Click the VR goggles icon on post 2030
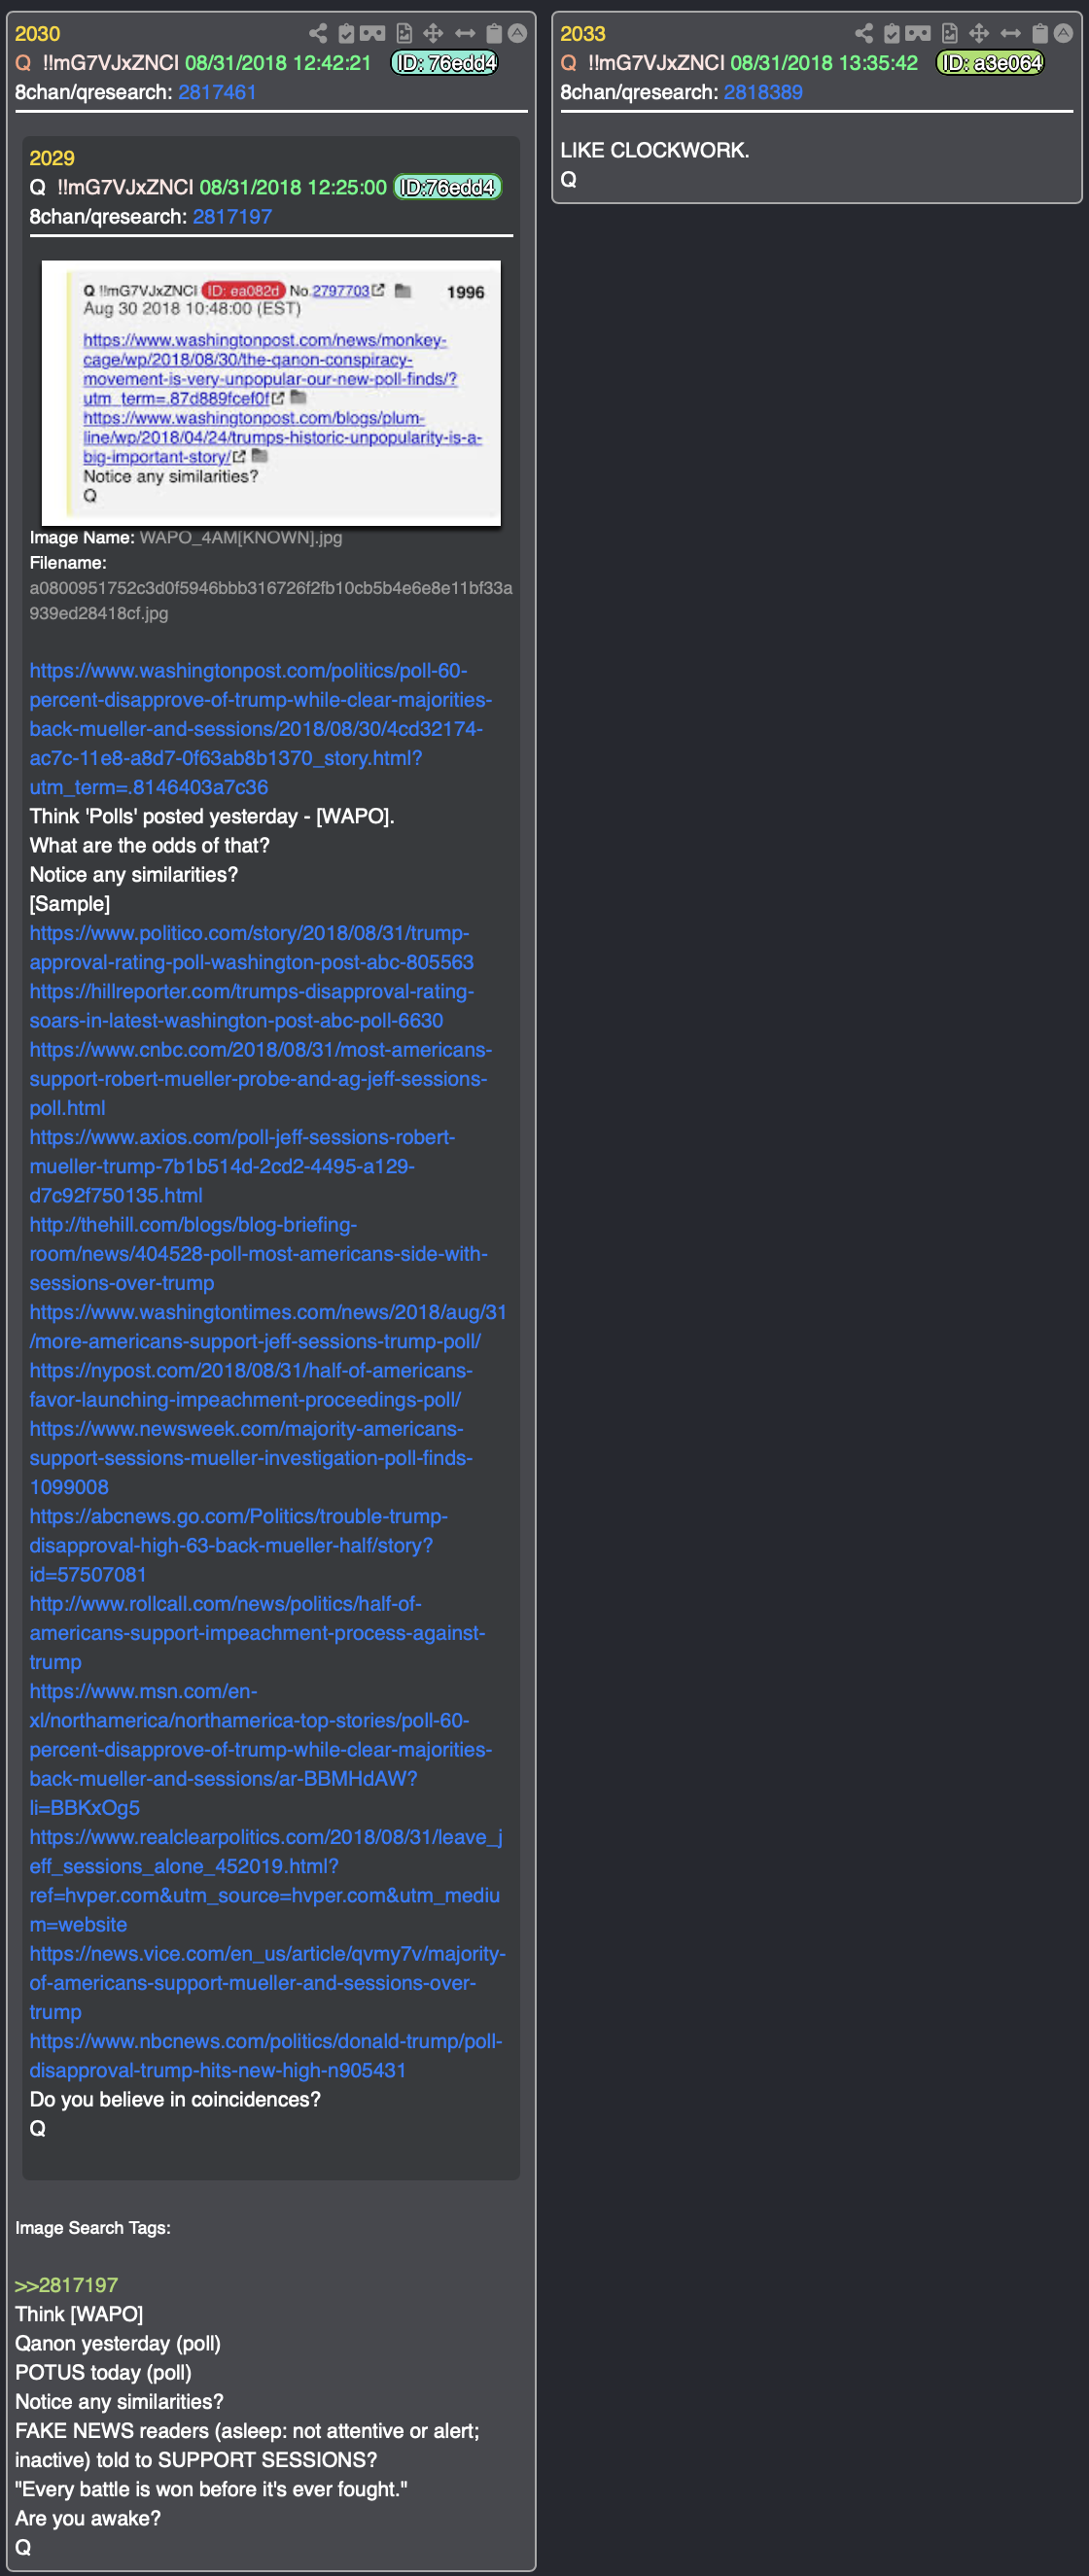The width and height of the screenshot is (1089, 2576). [x=372, y=33]
